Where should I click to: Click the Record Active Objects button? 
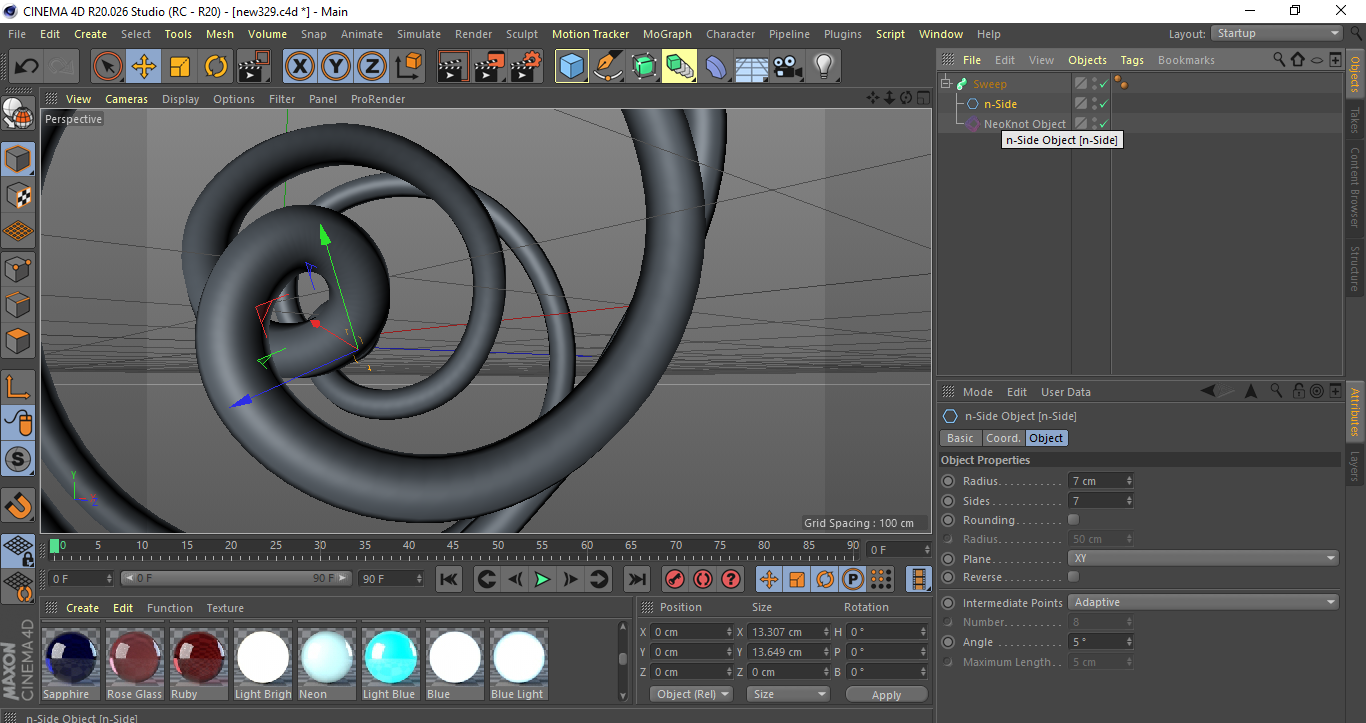coord(674,579)
